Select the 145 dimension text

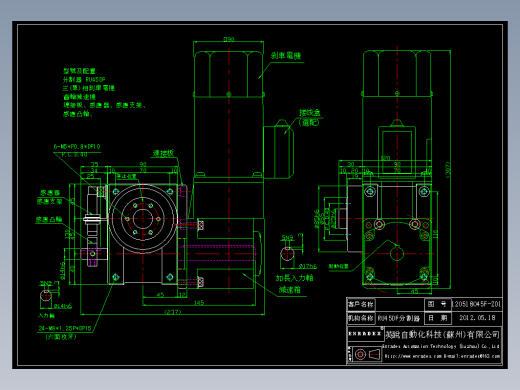point(199,302)
